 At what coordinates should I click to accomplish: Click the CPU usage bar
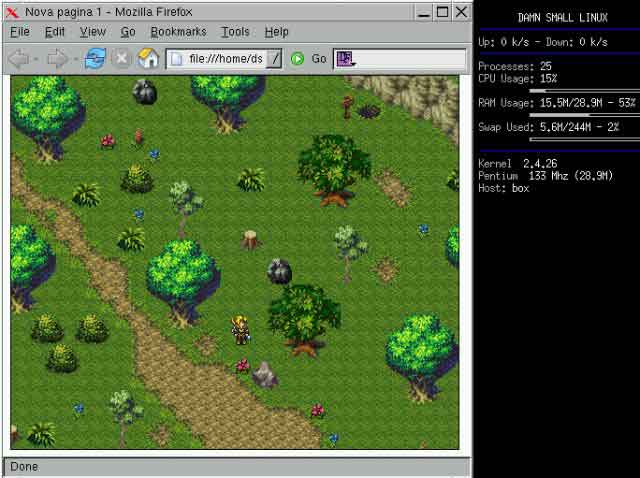584,91
